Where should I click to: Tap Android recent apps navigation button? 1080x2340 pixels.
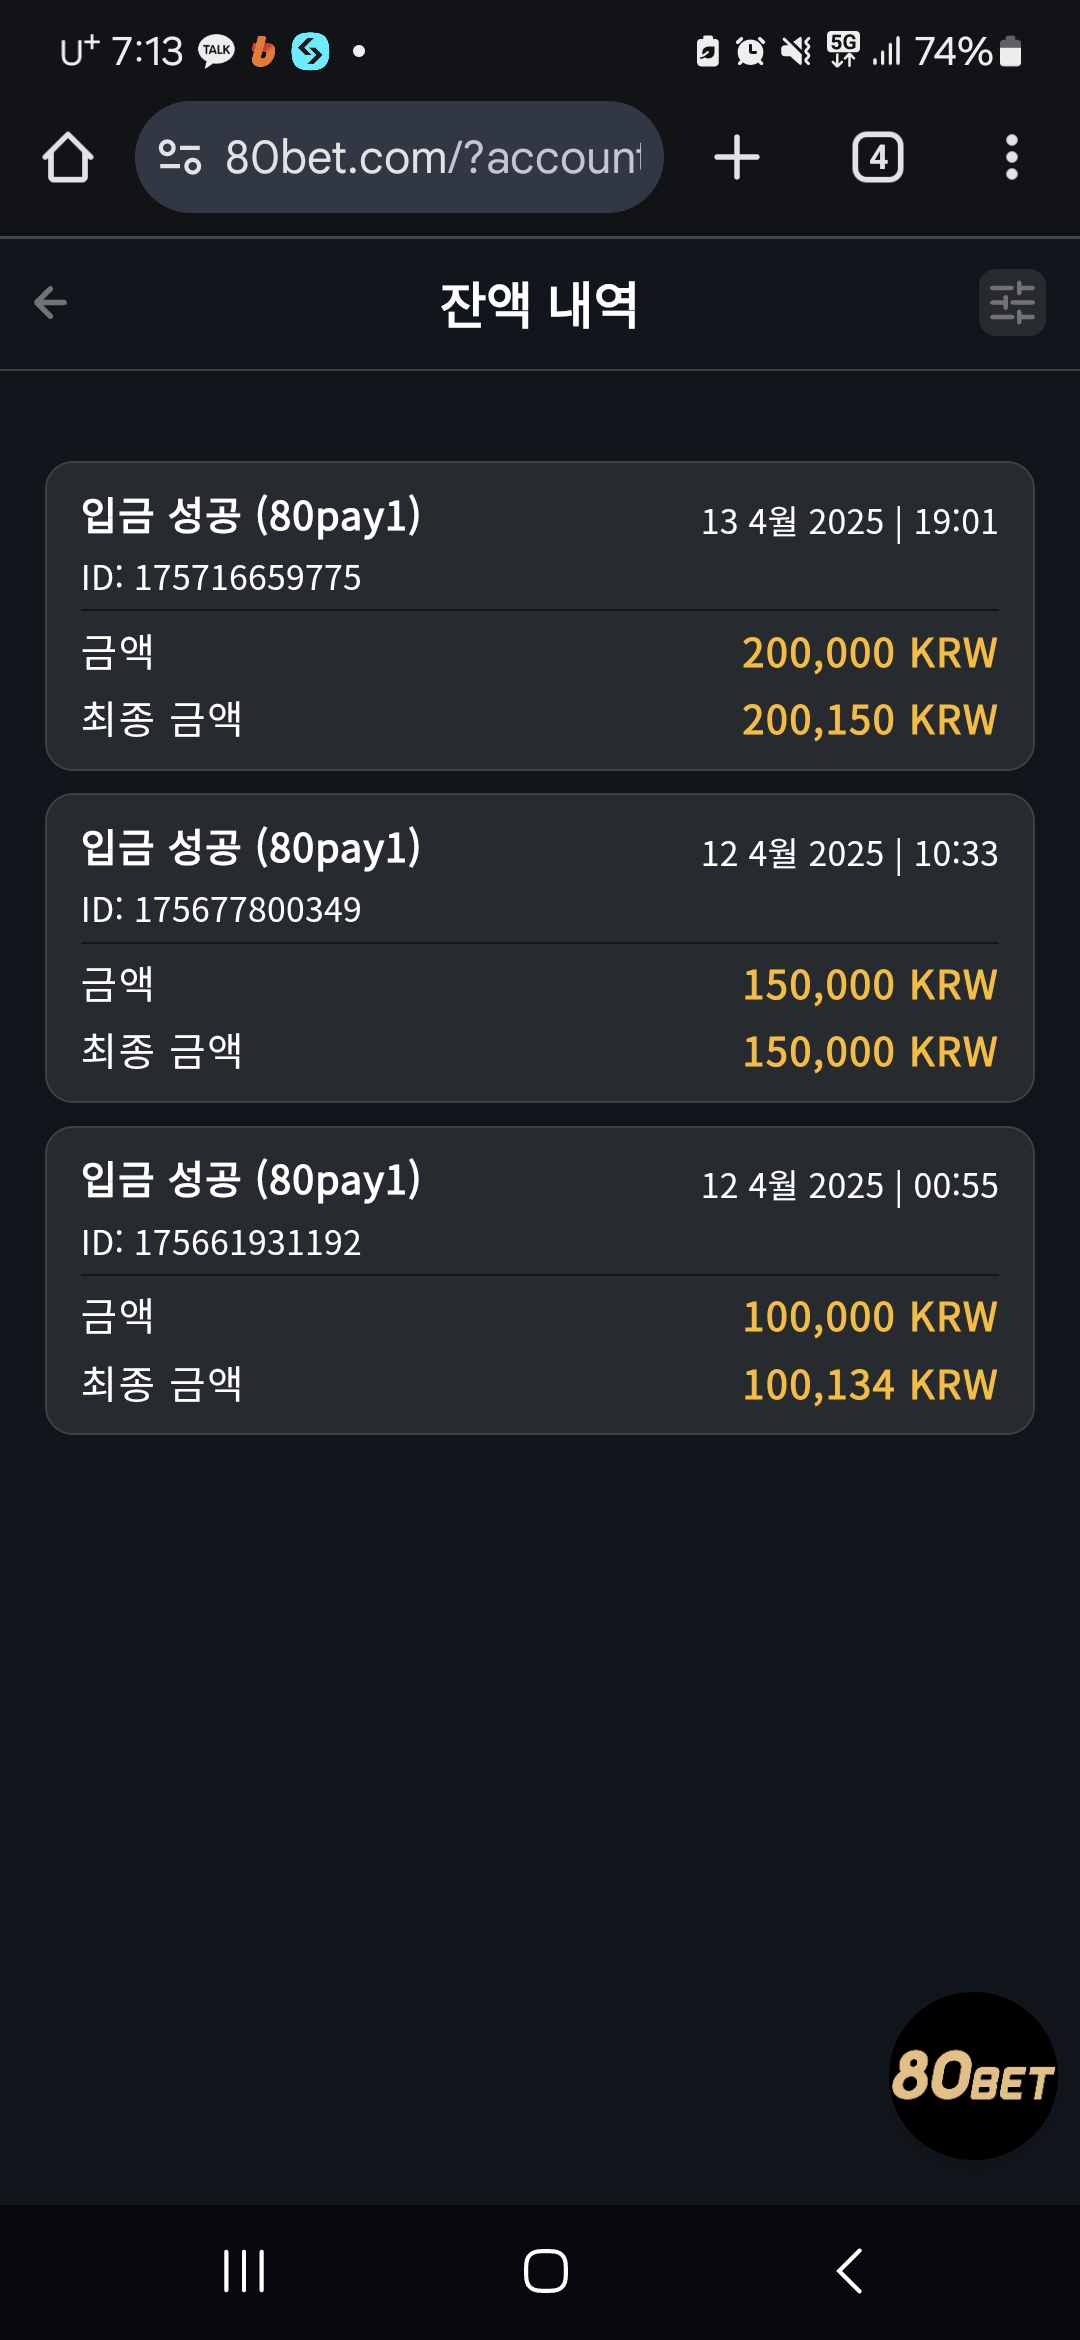click(x=244, y=2270)
